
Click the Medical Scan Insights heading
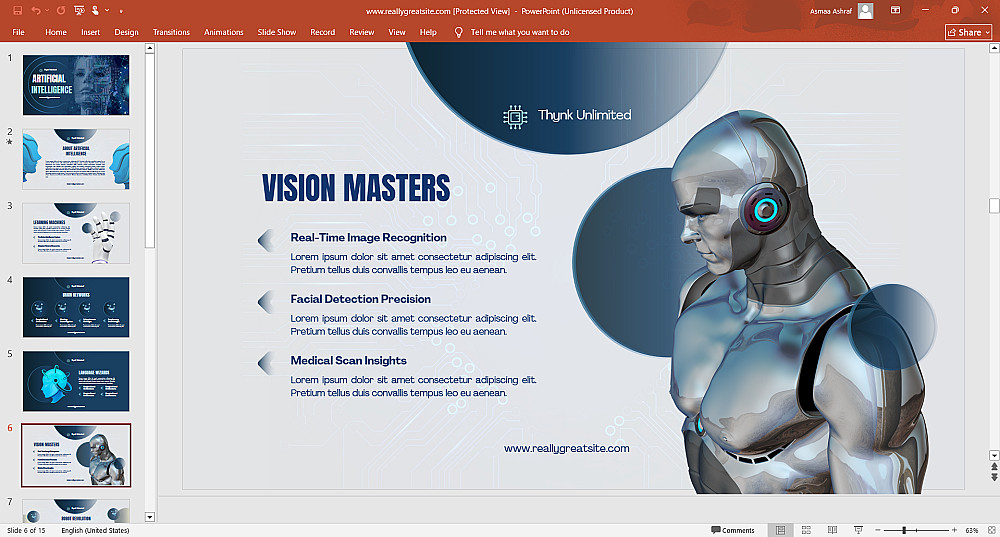tap(348, 360)
